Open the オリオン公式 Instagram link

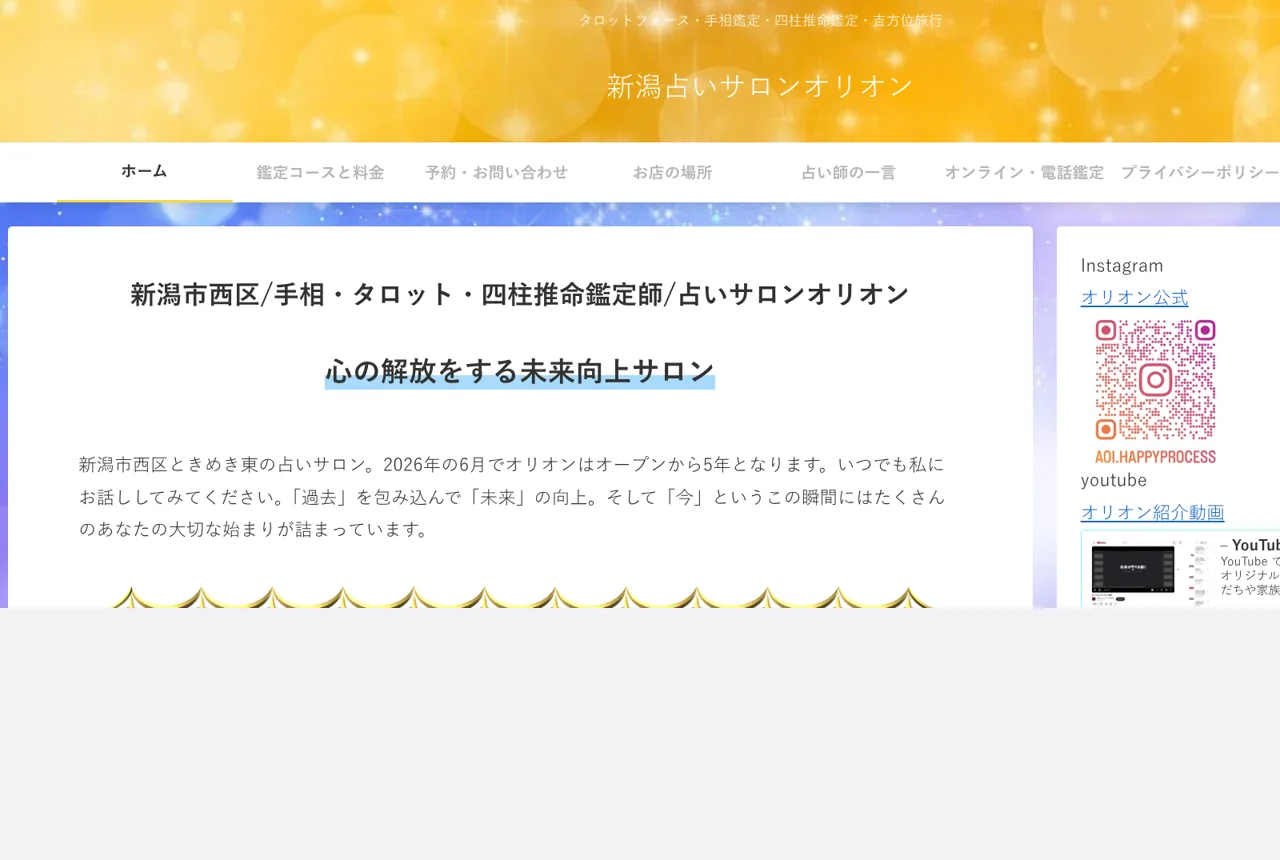1134,297
